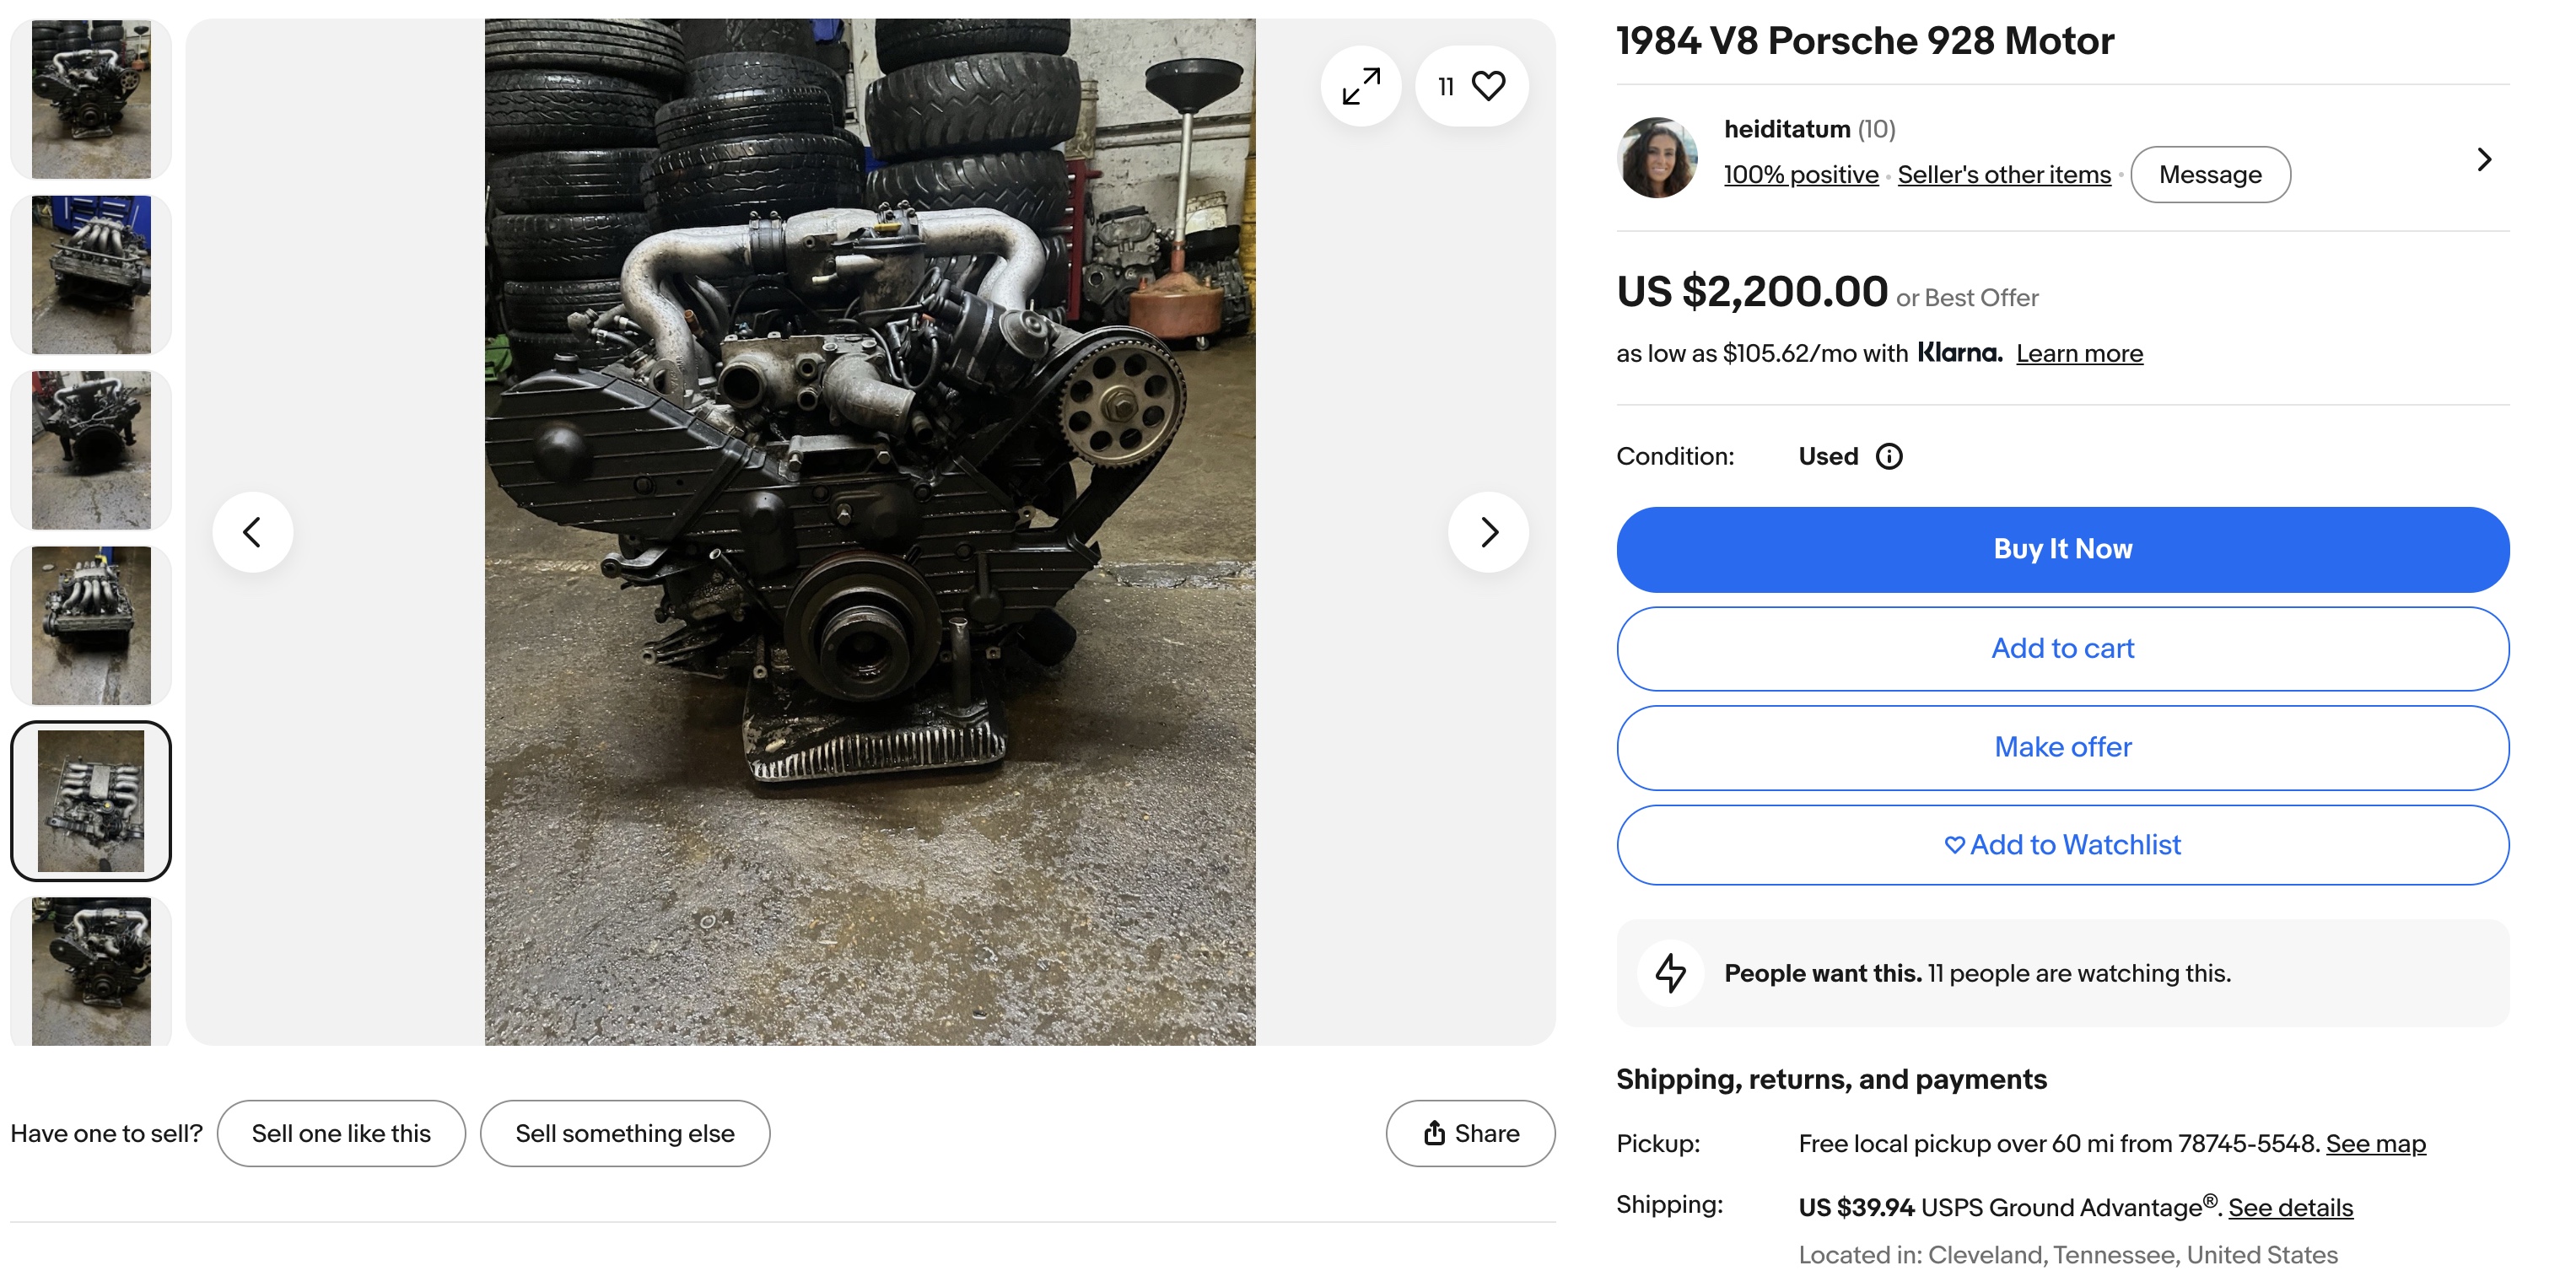Open Seller's other items link
Viewport: 2576px width, 1287px height.
[2004, 175]
